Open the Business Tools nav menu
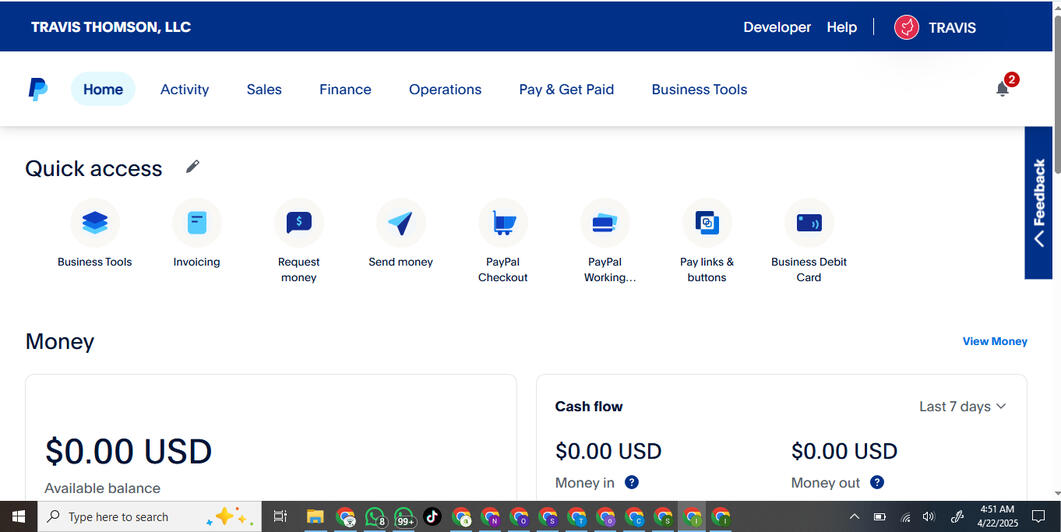The image size is (1061, 532). click(x=699, y=89)
